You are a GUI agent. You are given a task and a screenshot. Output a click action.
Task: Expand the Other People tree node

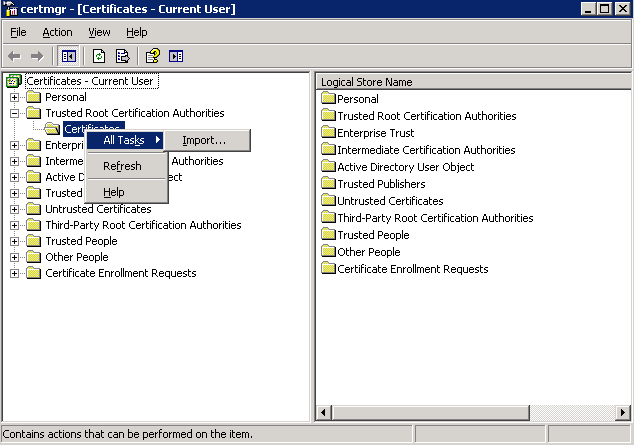click(x=14, y=257)
